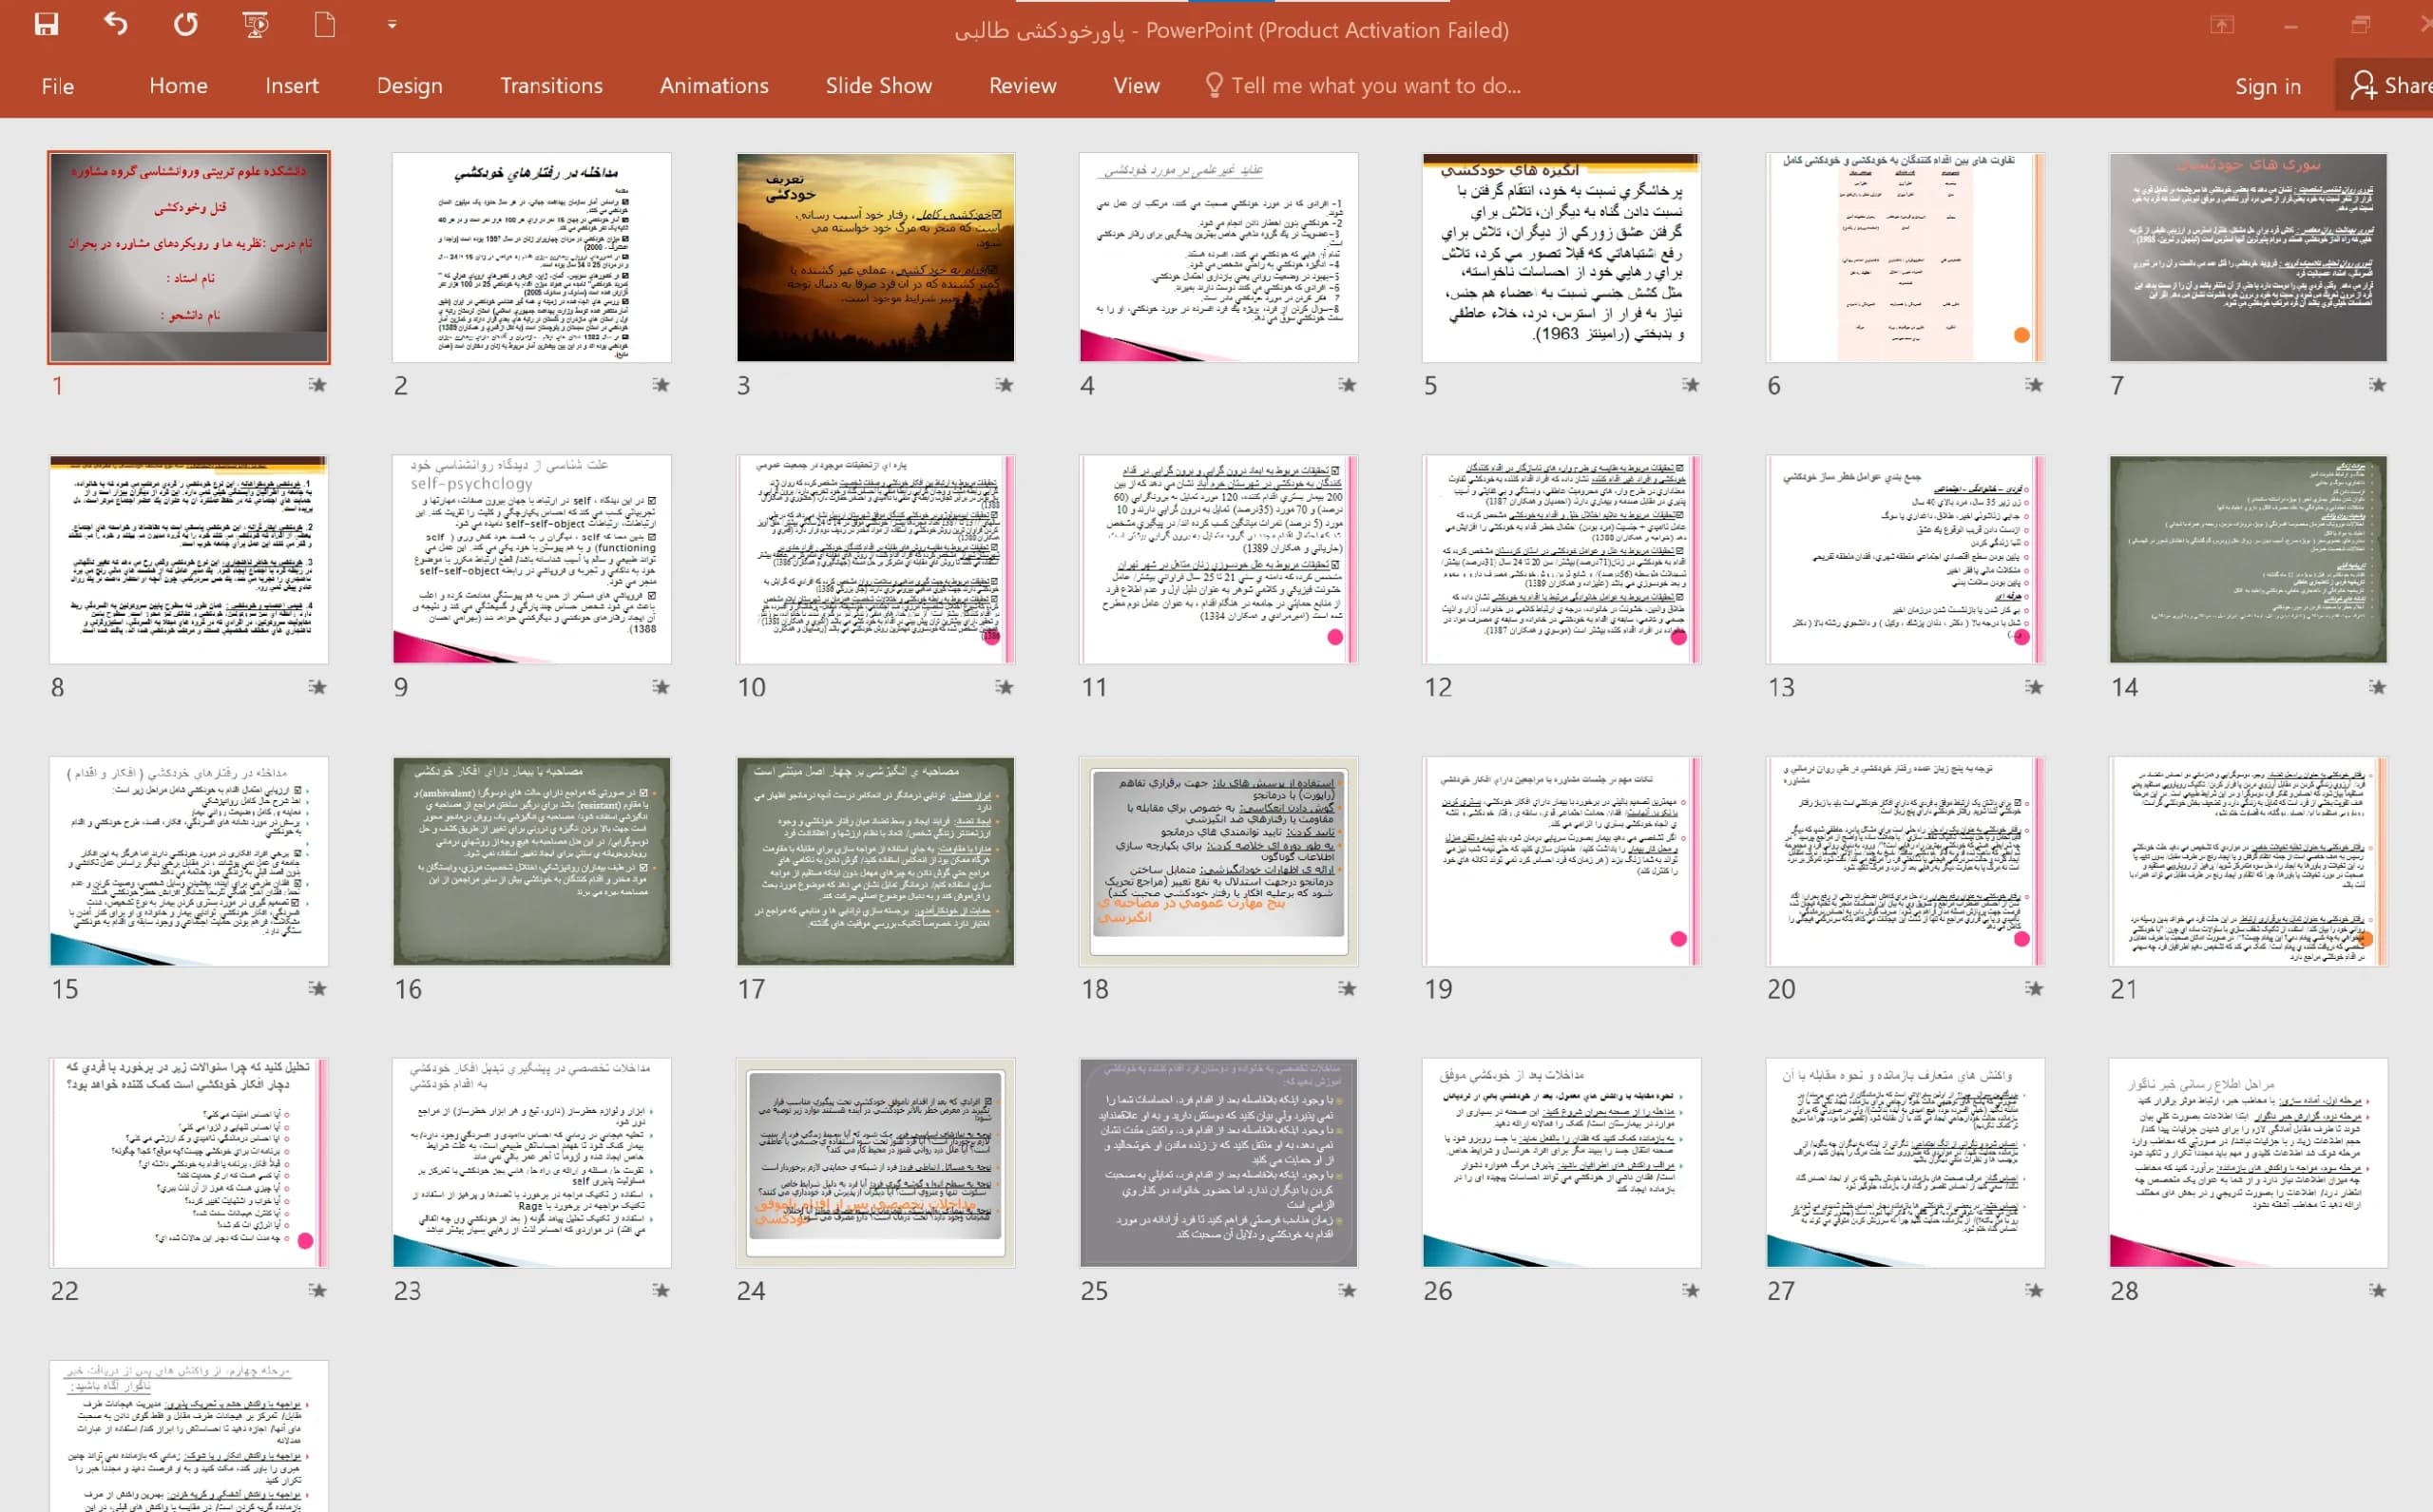Screen dimensions: 2433x1512
Task: Click the Share person icon
Action: pos(2363,85)
